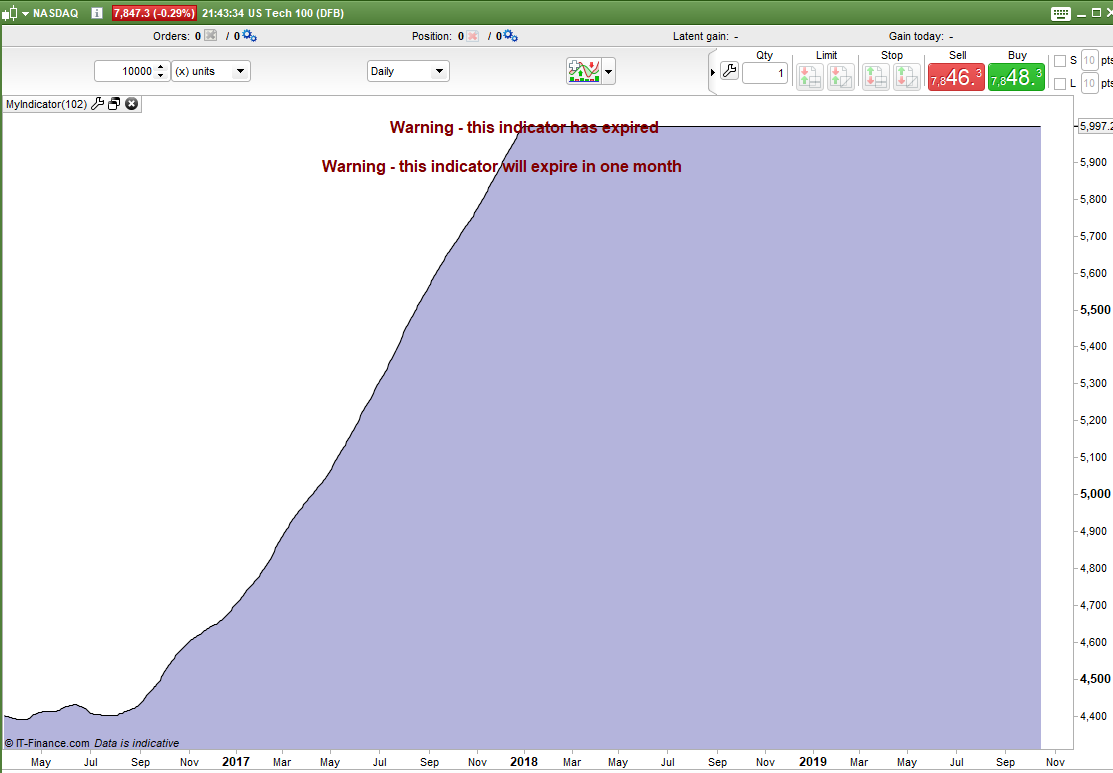The image size is (1113, 773).
Task: Click the 2017 time axis label
Action: point(236,762)
